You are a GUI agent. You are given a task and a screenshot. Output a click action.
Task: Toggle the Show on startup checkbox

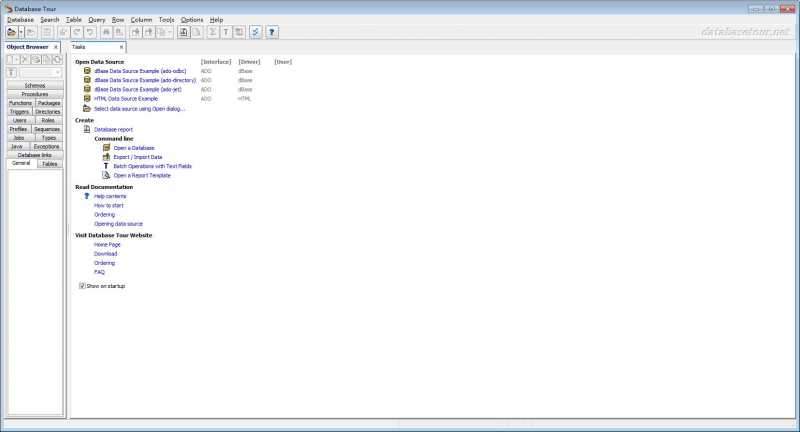click(x=82, y=286)
